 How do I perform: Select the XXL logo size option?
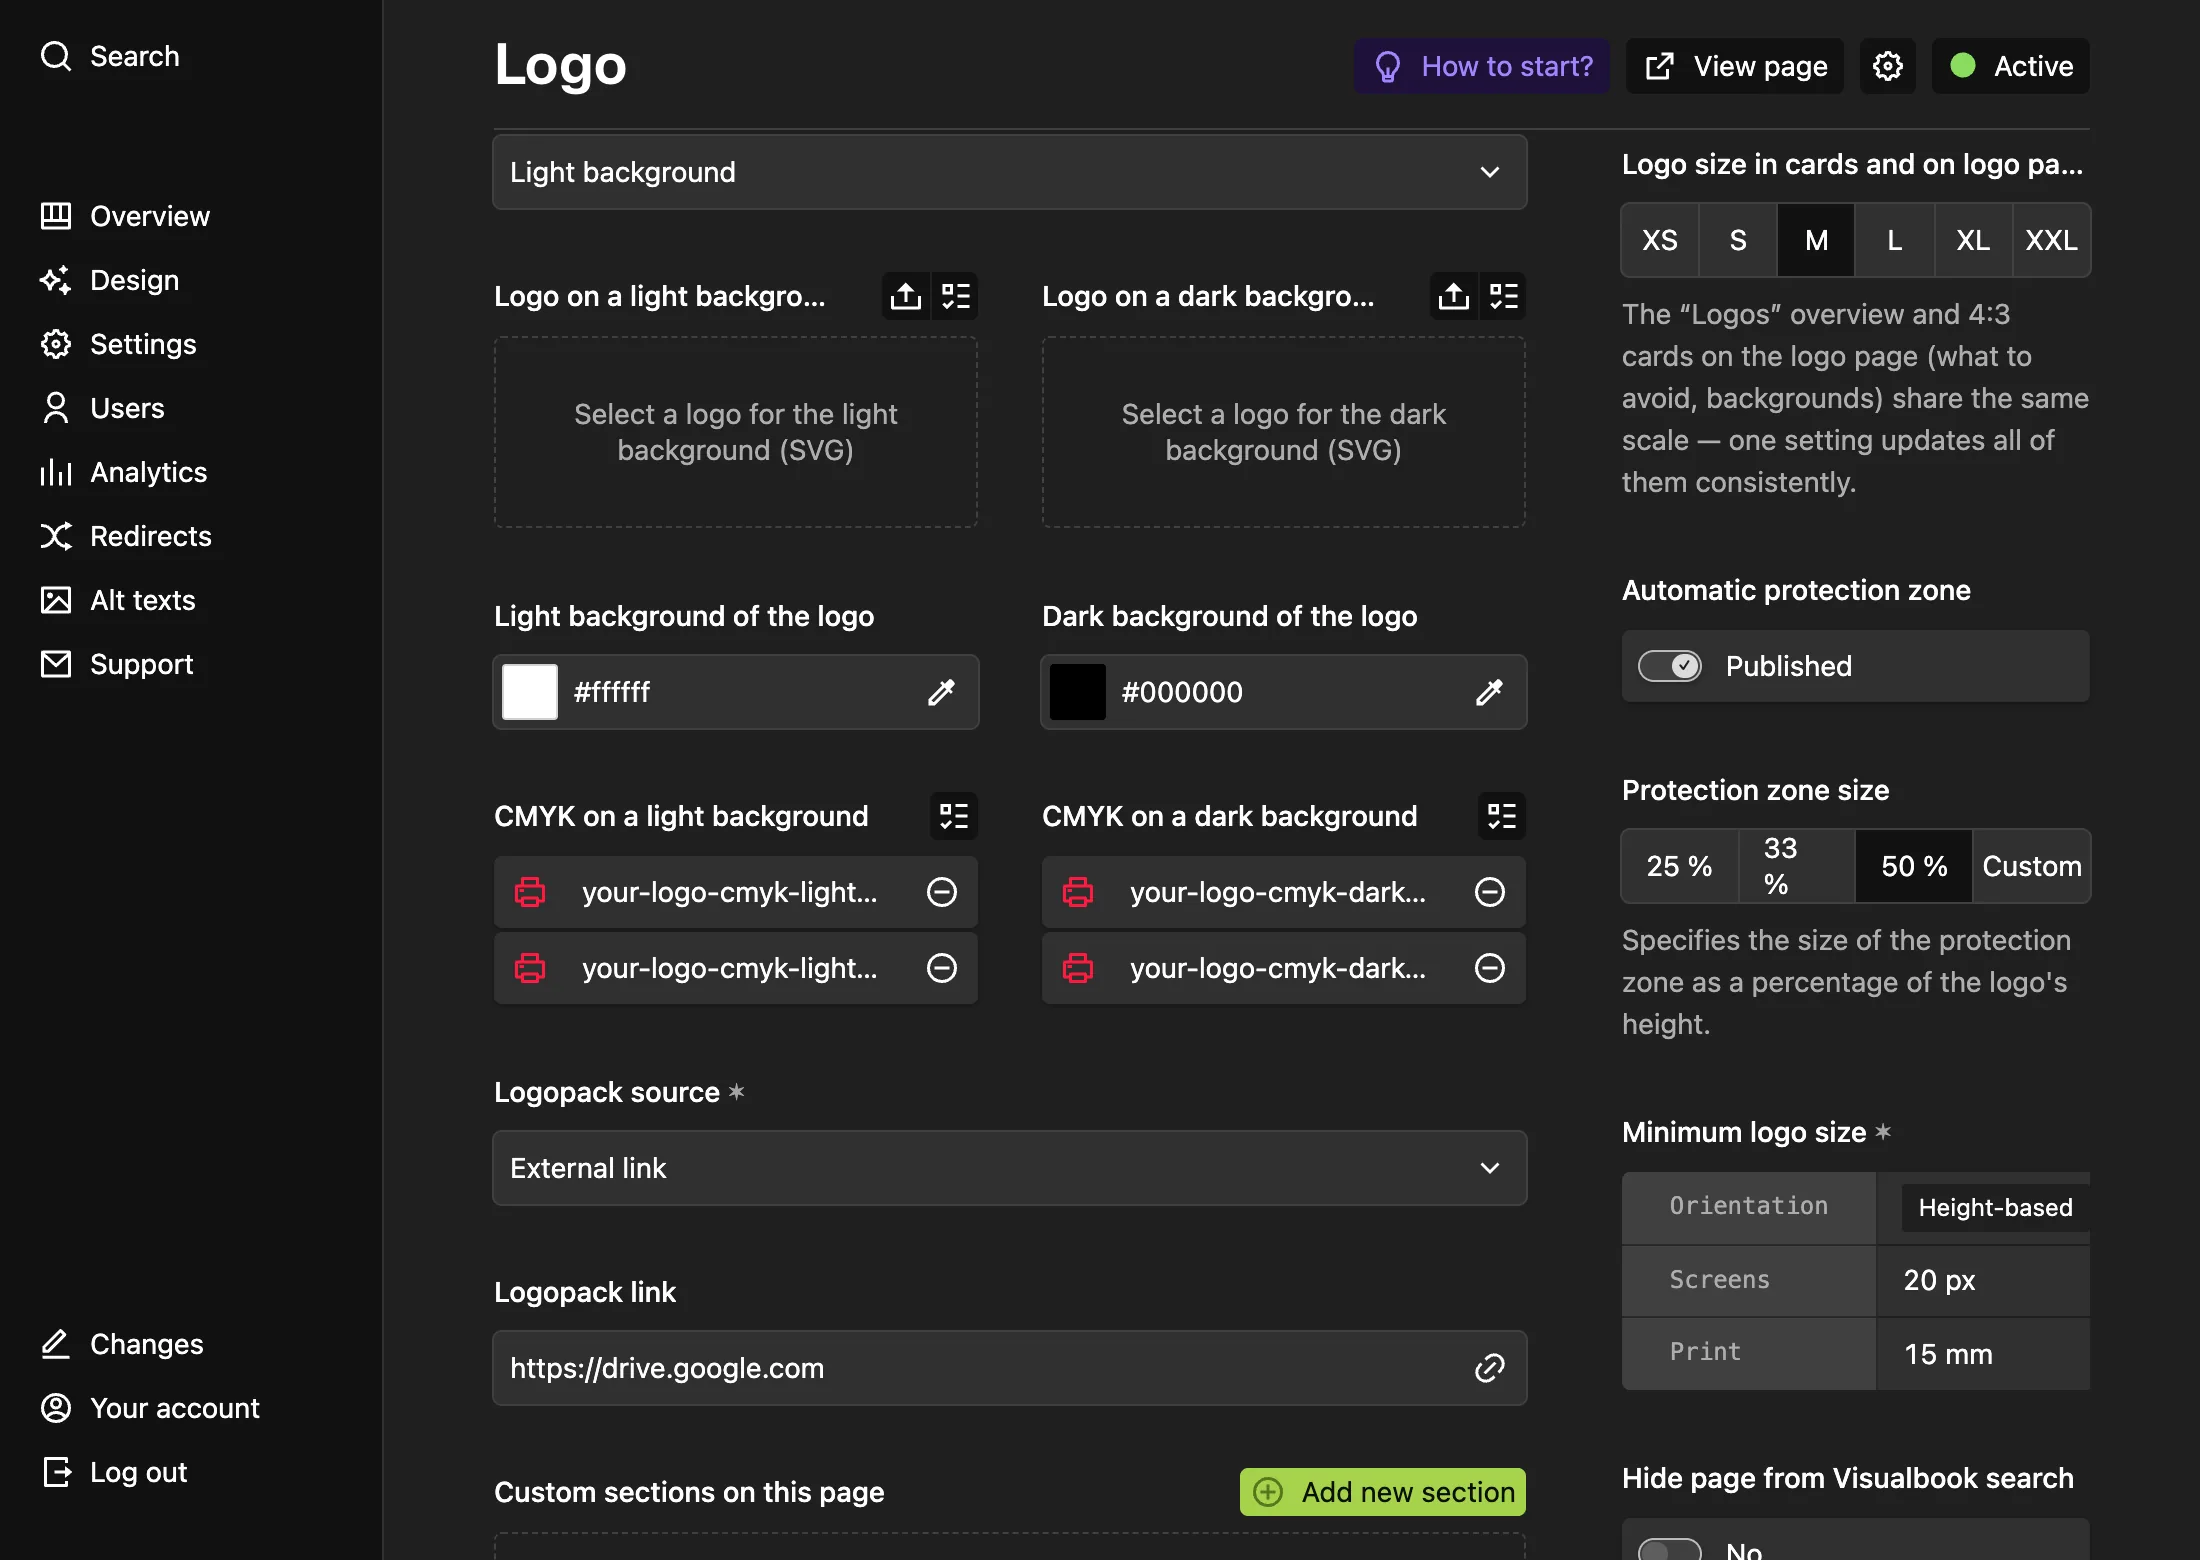2052,240
